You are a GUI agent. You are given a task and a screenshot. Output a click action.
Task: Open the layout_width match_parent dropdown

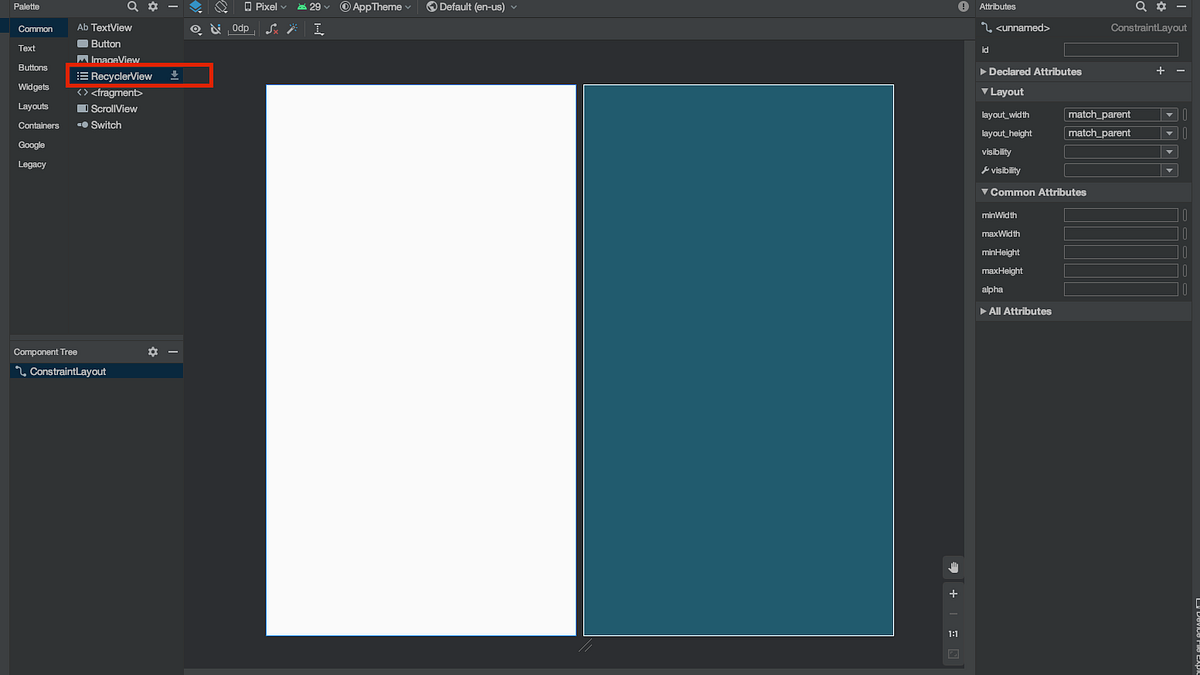coord(1168,114)
